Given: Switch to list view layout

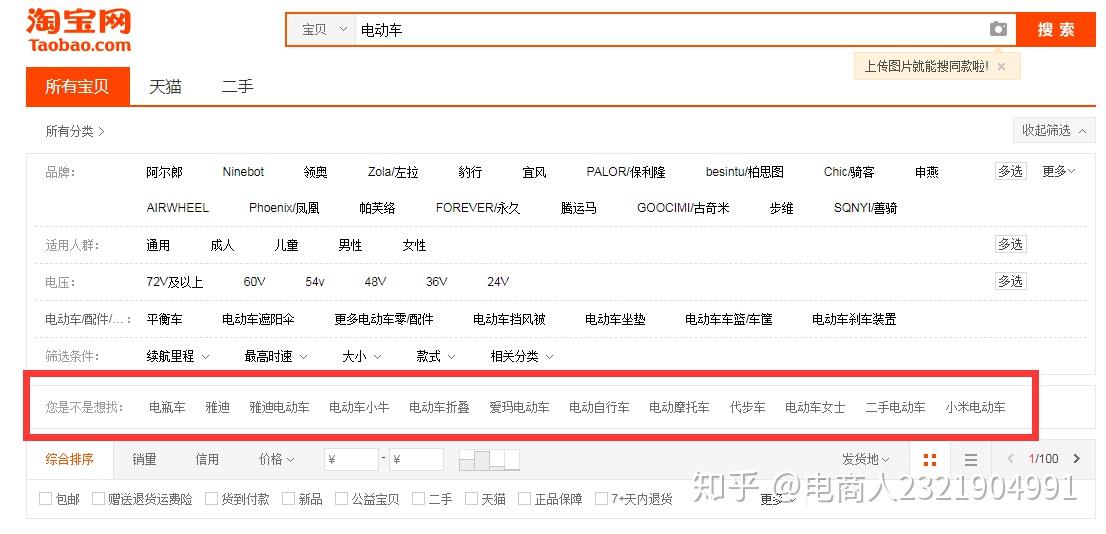Looking at the screenshot, I should click(x=971, y=459).
